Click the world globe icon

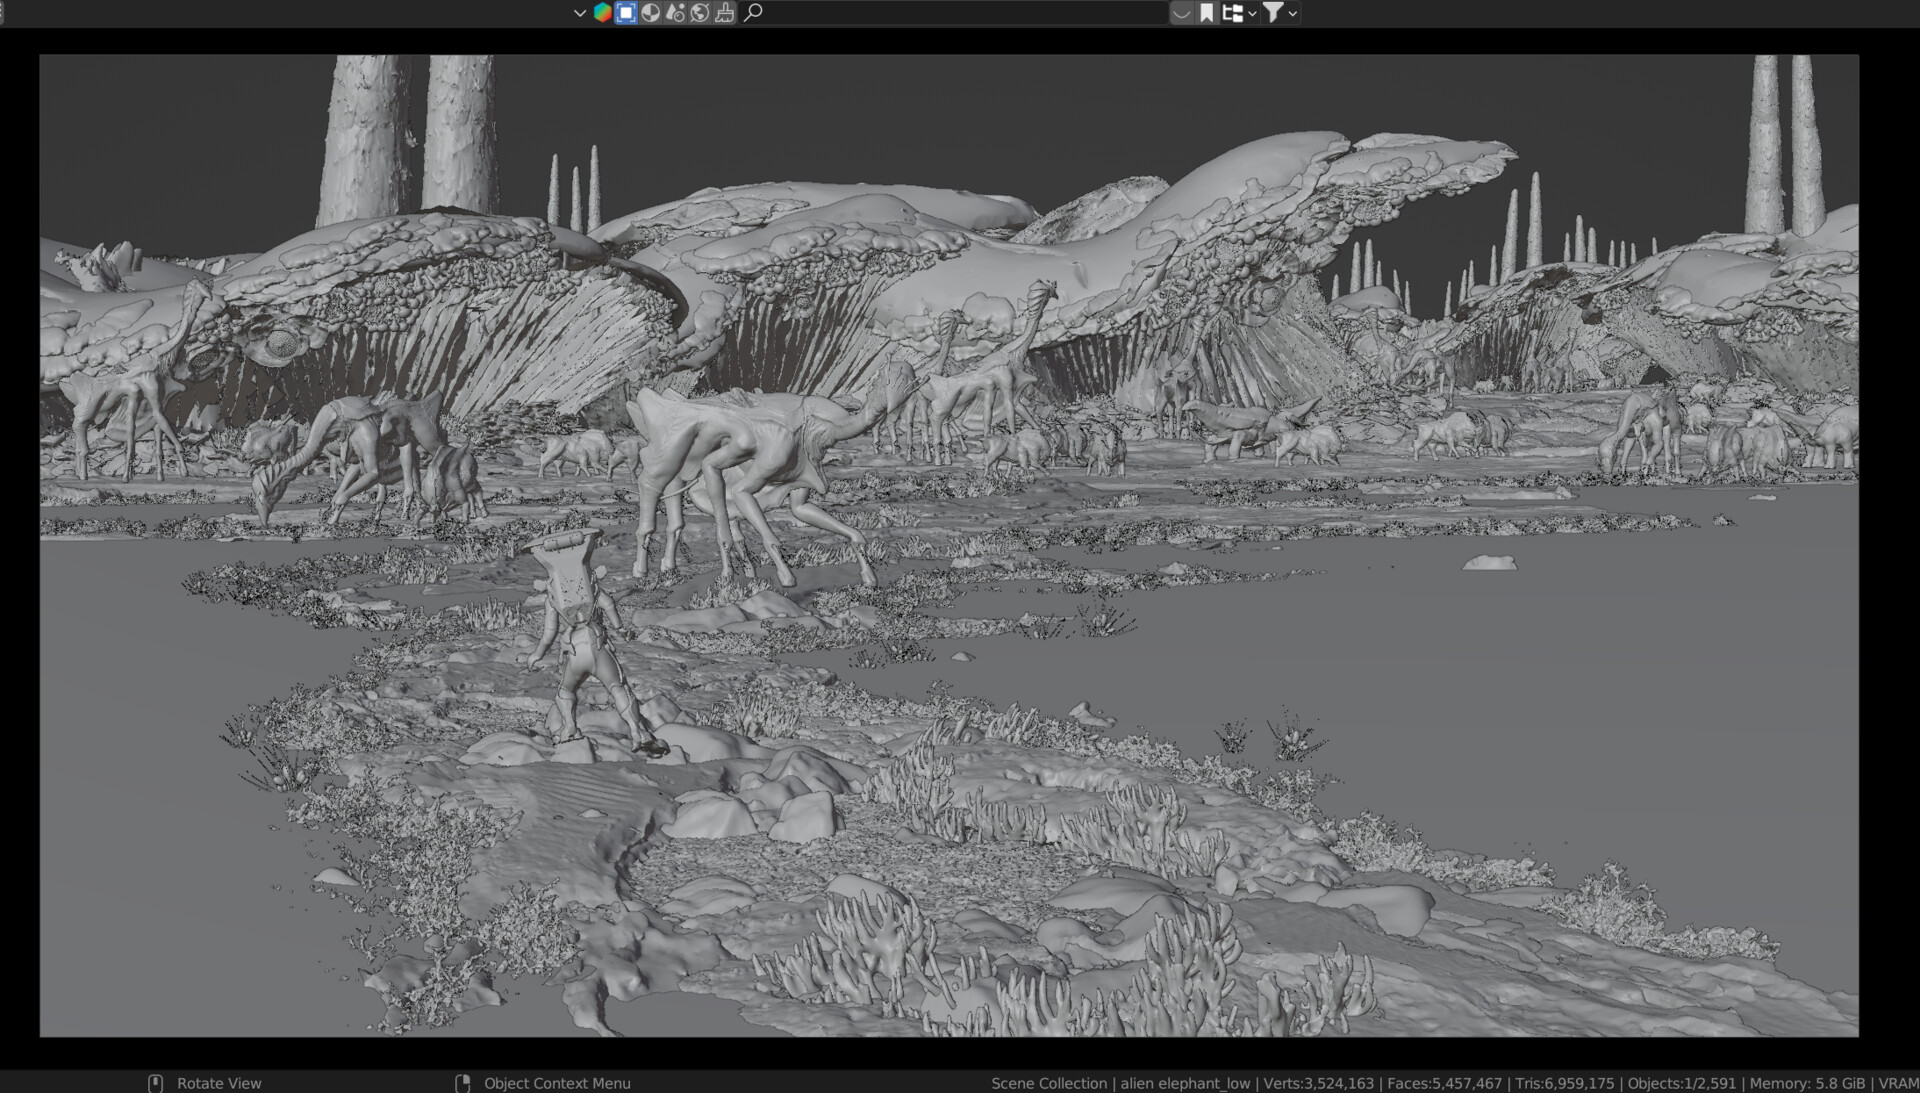click(x=700, y=12)
